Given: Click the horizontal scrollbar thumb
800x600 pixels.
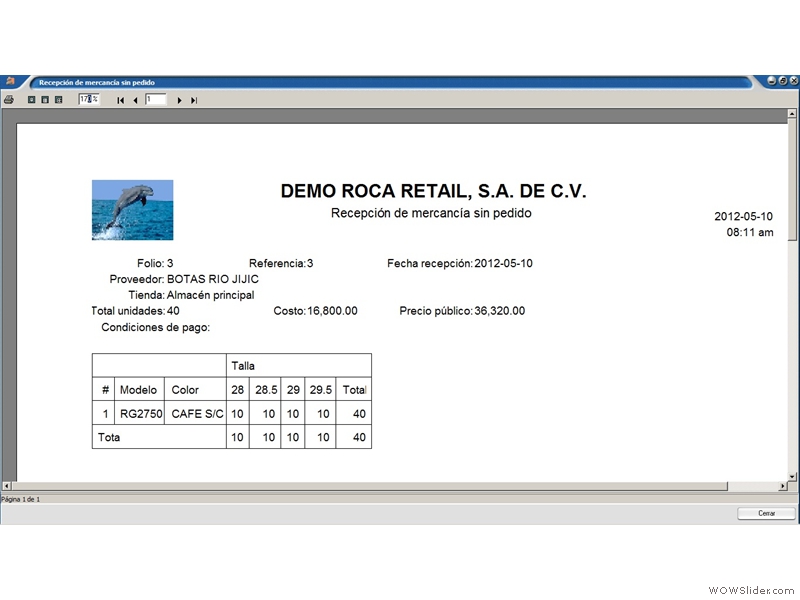Looking at the screenshot, I should (x=370, y=486).
